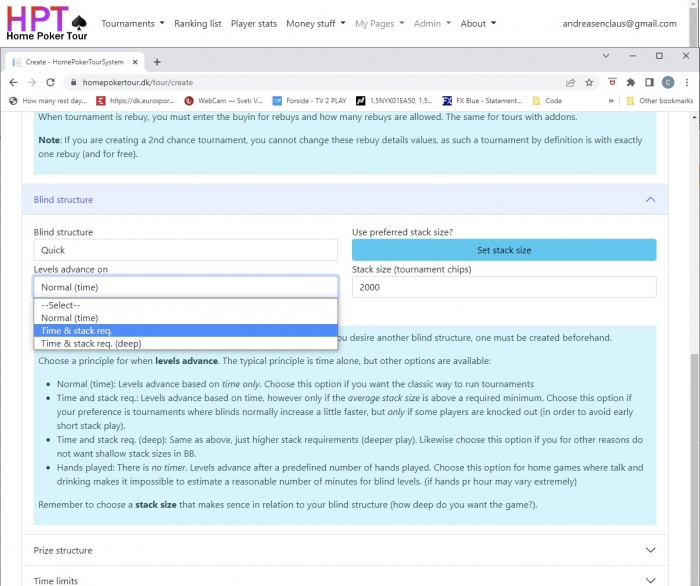Click the 'Create - HomePokerTourSystem' browser tab
700x586 pixels.
[x=75, y=62]
